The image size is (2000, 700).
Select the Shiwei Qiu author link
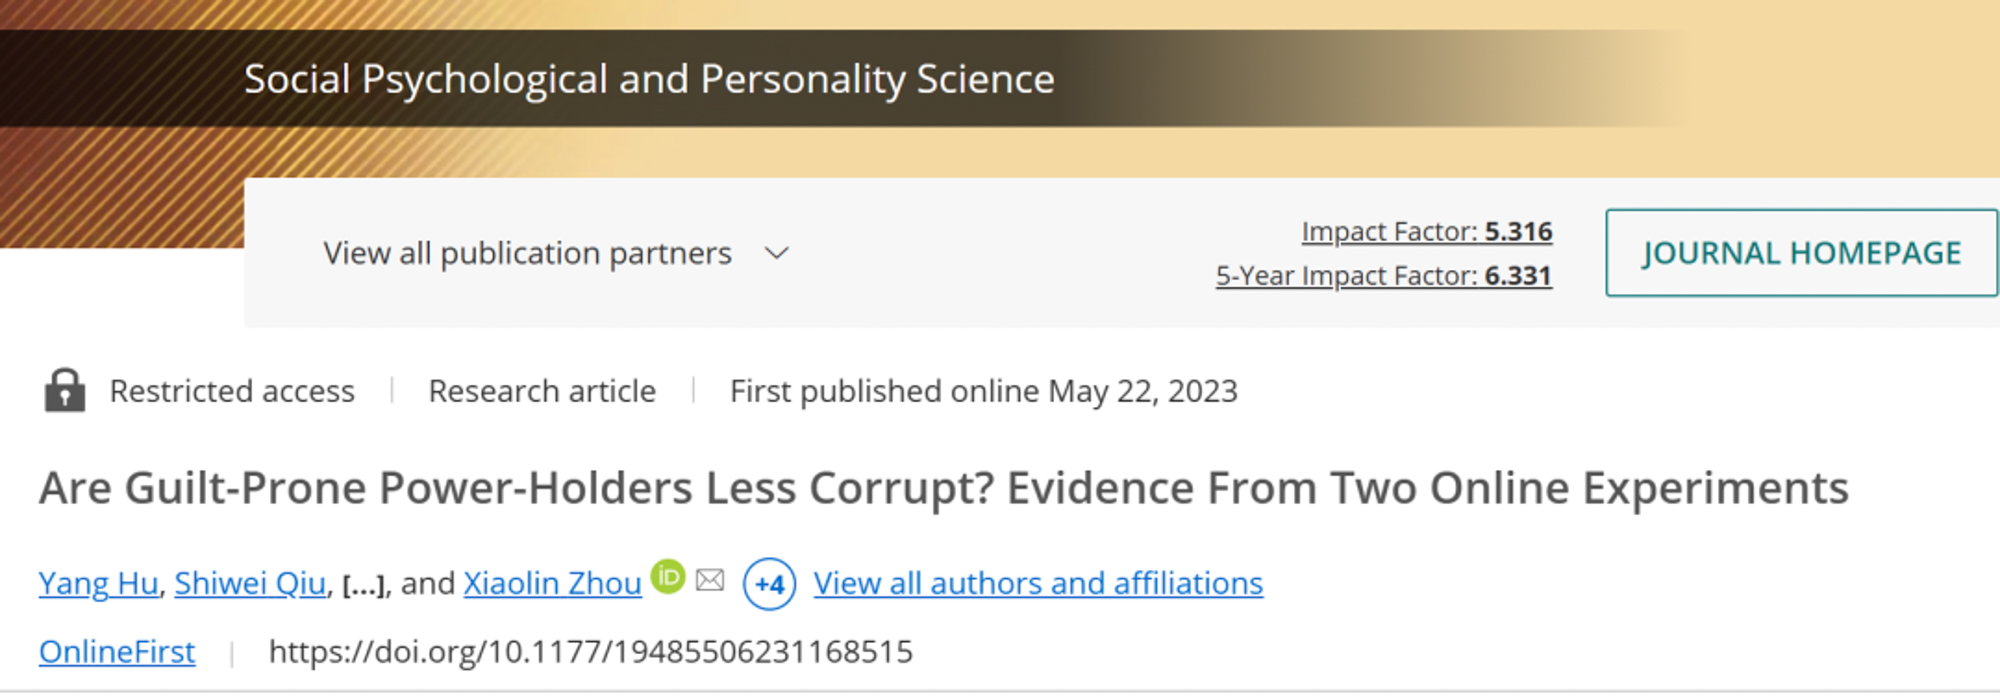tap(250, 583)
